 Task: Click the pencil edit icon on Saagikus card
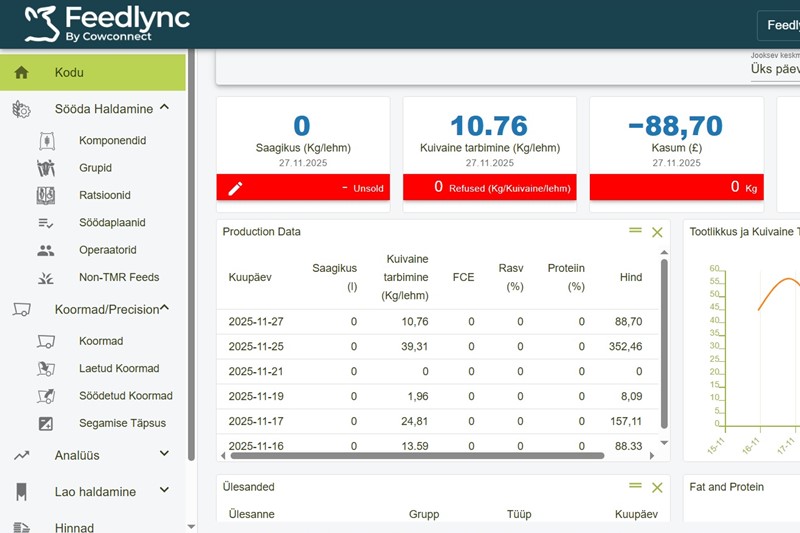click(235, 188)
